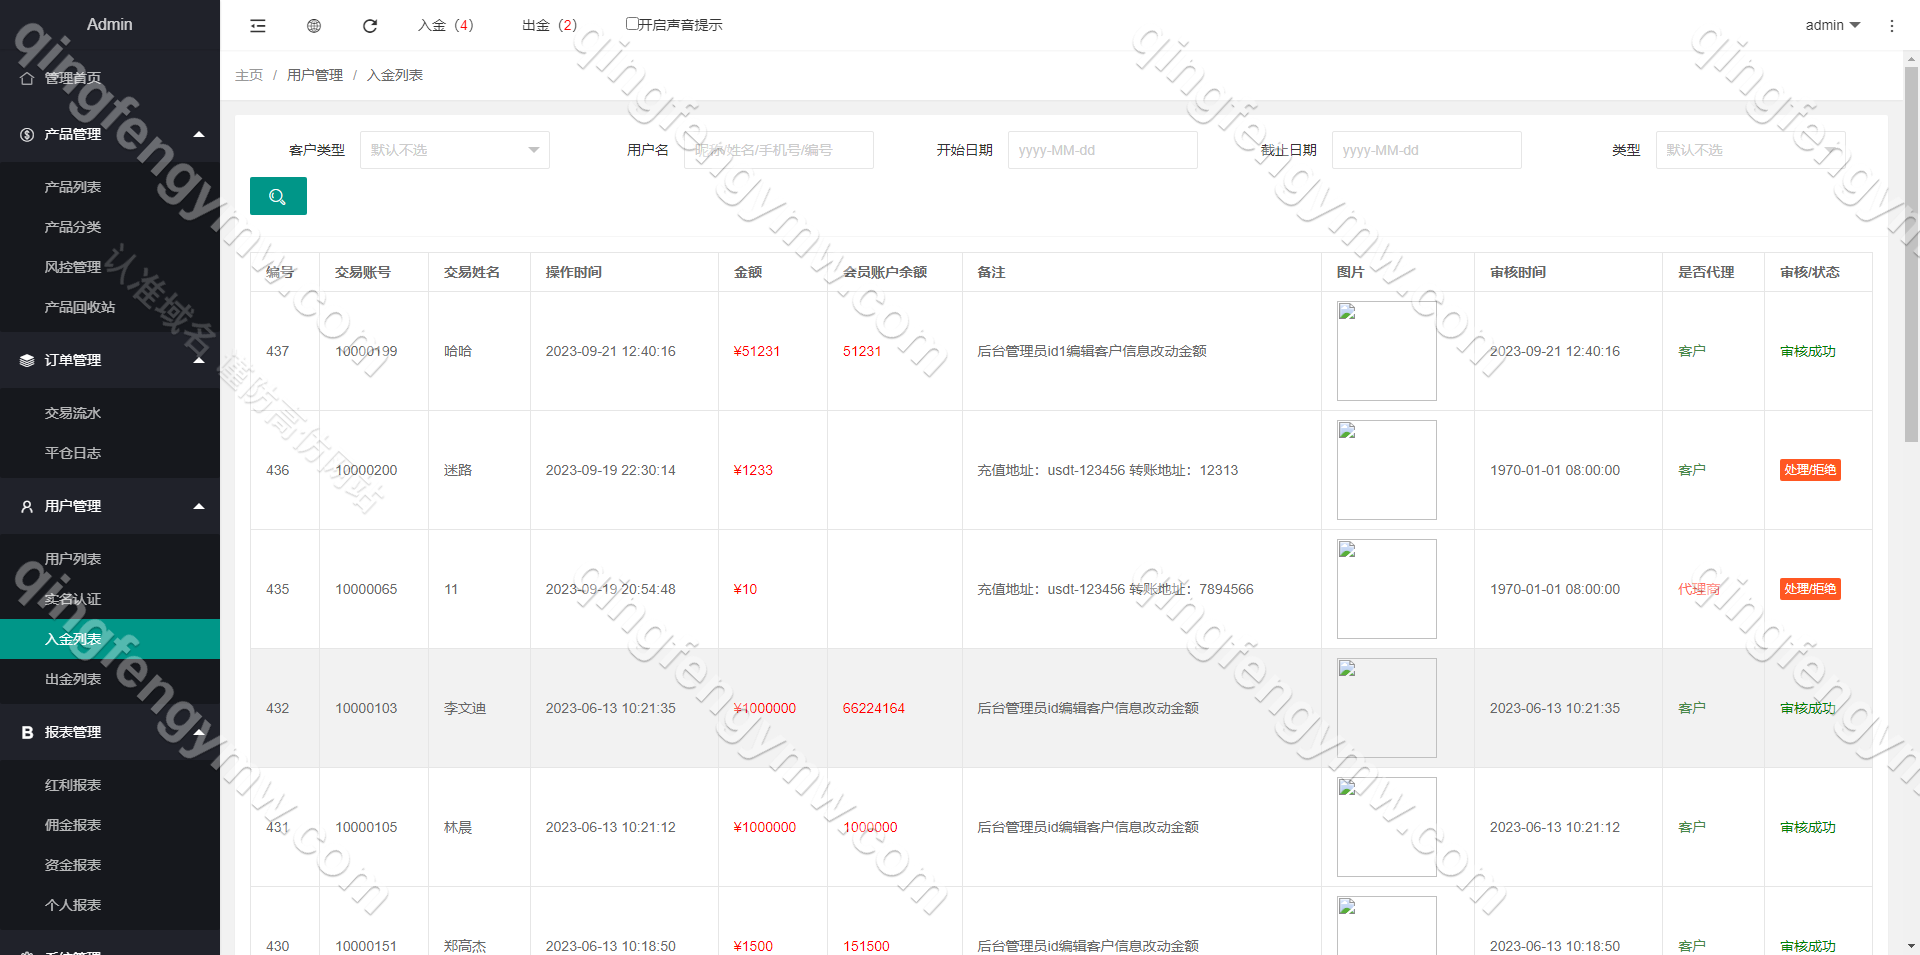Click the green search button
Viewport: 1920px width, 955px height.
point(278,196)
